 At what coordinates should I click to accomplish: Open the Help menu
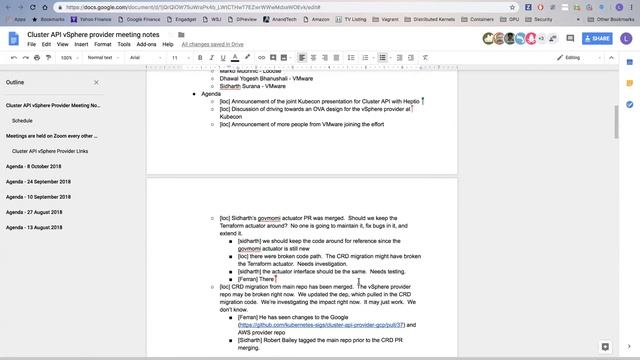coord(168,44)
